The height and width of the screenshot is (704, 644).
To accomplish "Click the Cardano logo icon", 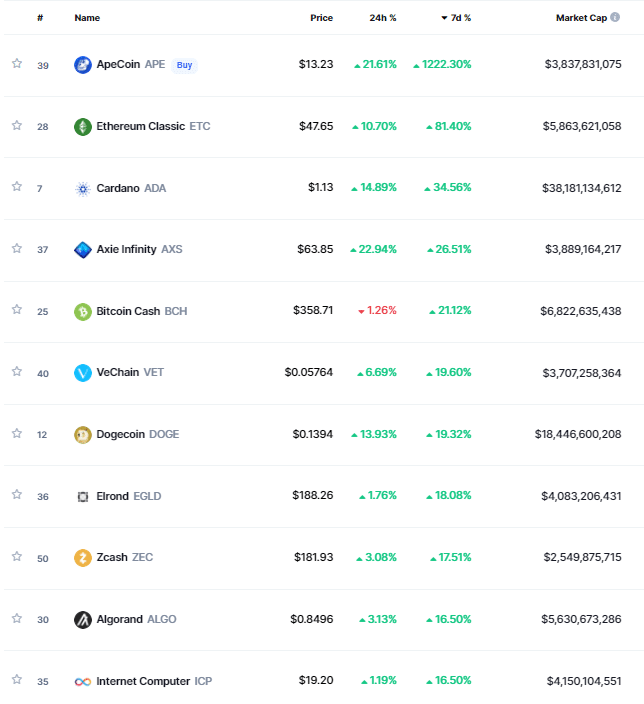I will coord(83,188).
